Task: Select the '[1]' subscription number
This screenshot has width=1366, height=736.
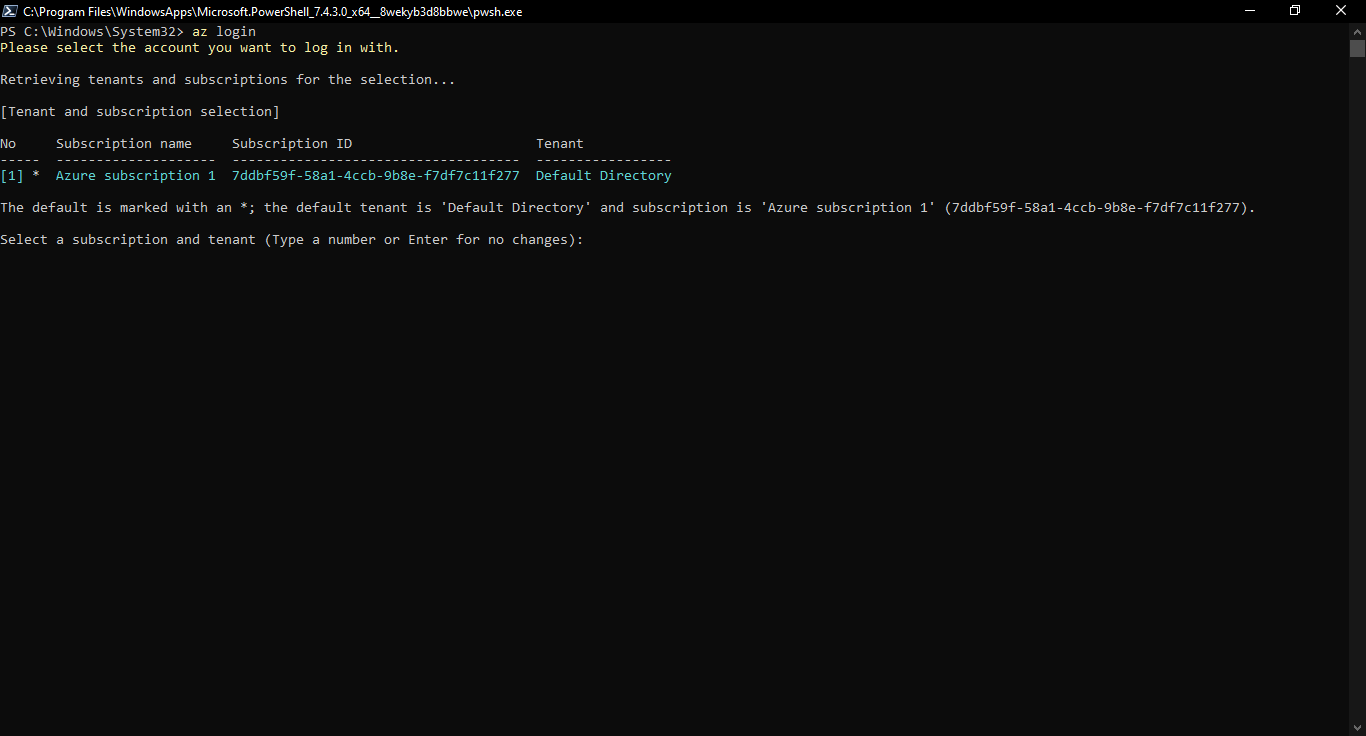Action: click(12, 176)
